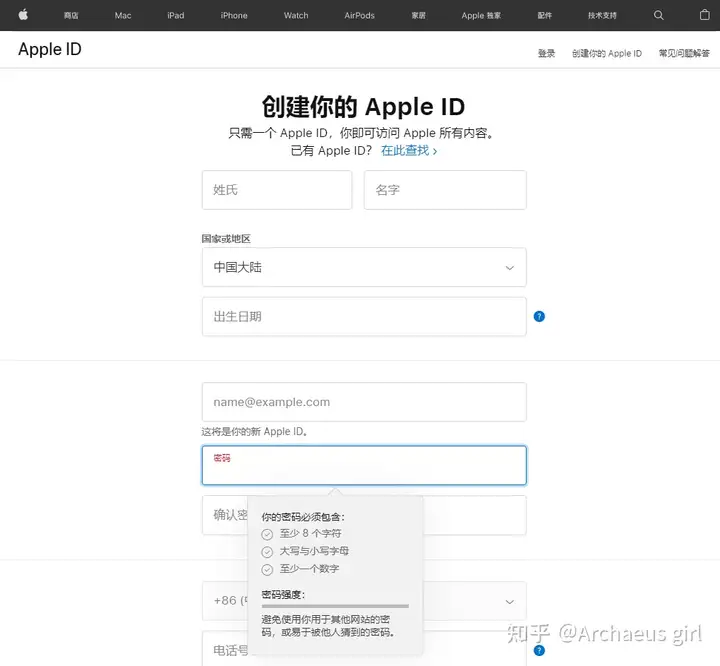Open the 商店 menu item
Screen dimensions: 720x666
[71, 16]
